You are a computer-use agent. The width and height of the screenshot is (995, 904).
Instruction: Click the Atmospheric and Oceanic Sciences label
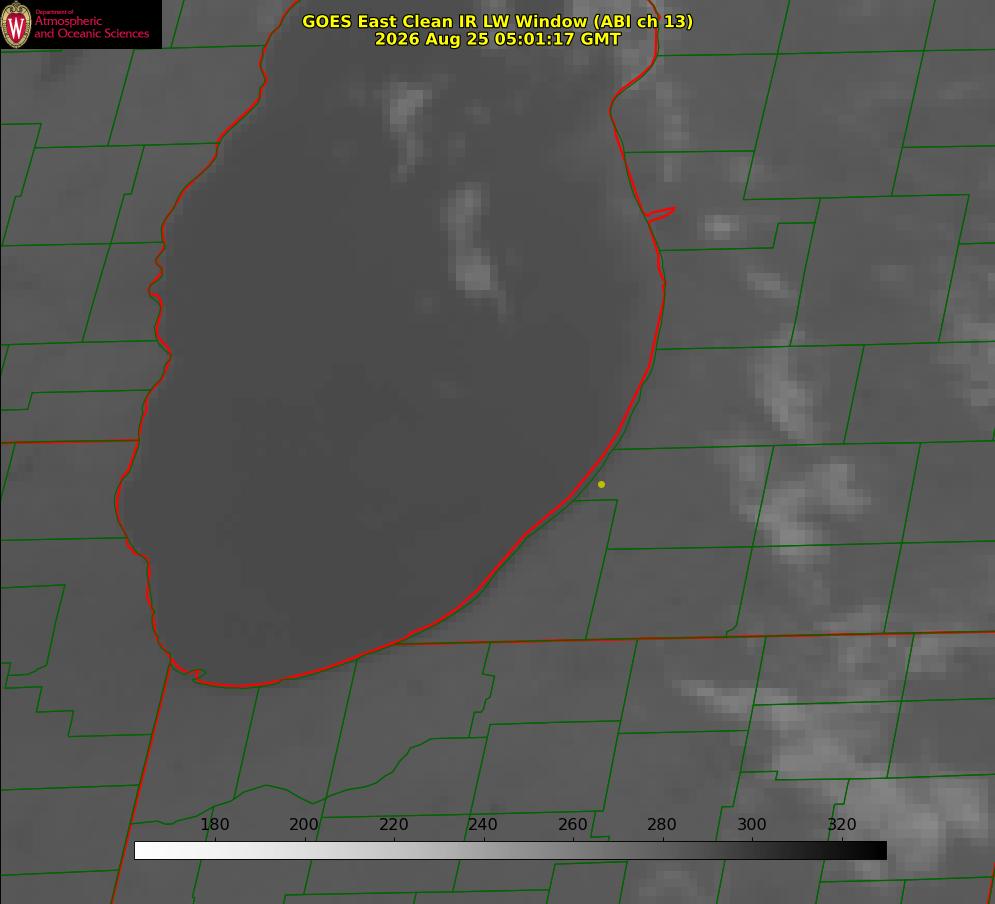[91, 27]
